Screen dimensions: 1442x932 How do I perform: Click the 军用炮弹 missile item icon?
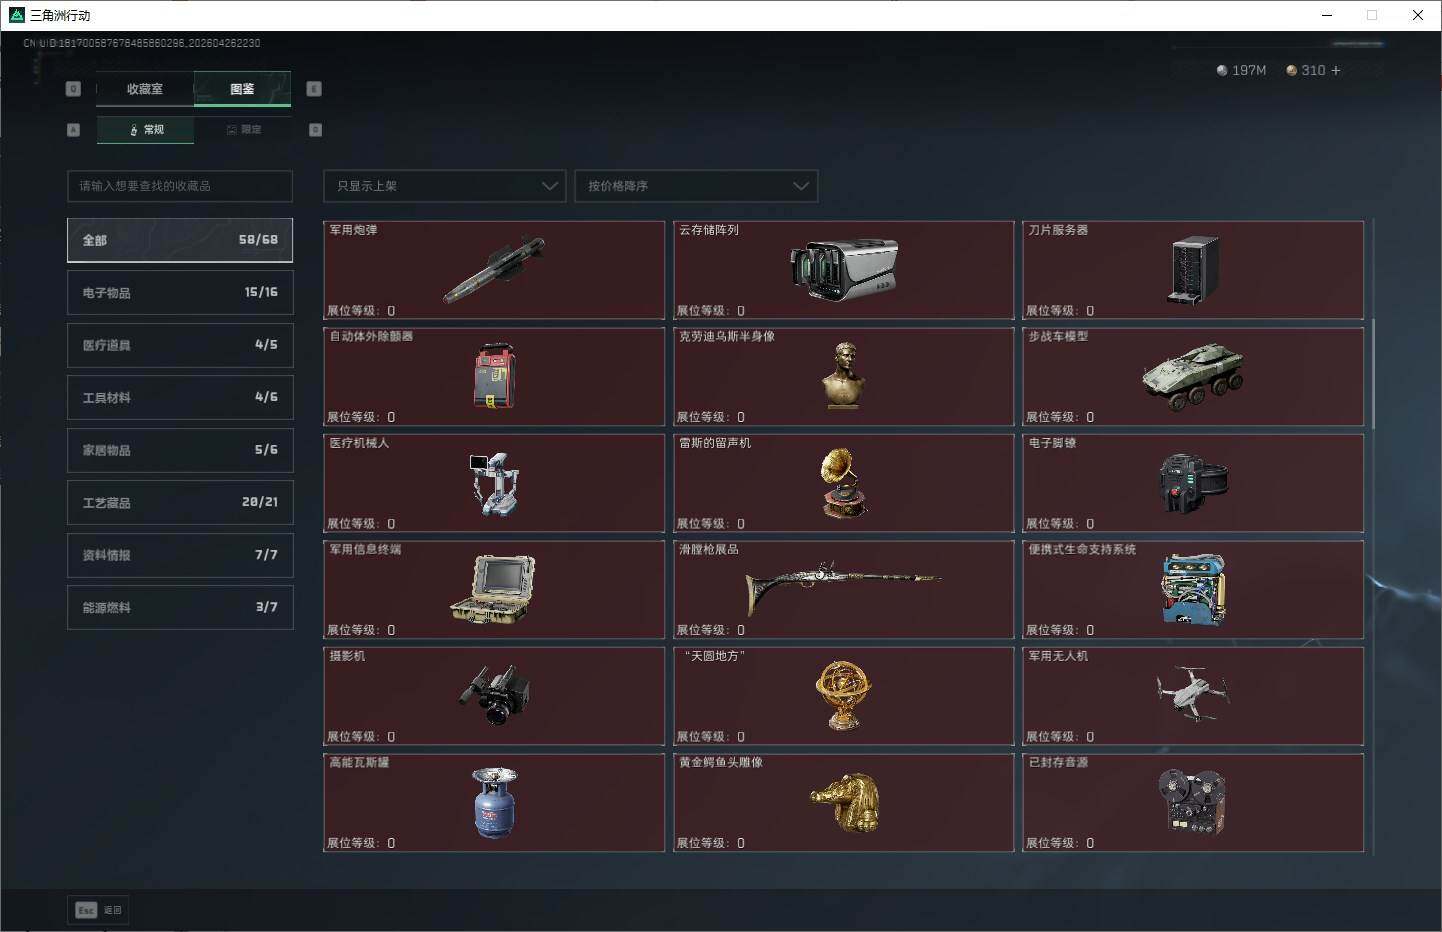pyautogui.click(x=494, y=270)
